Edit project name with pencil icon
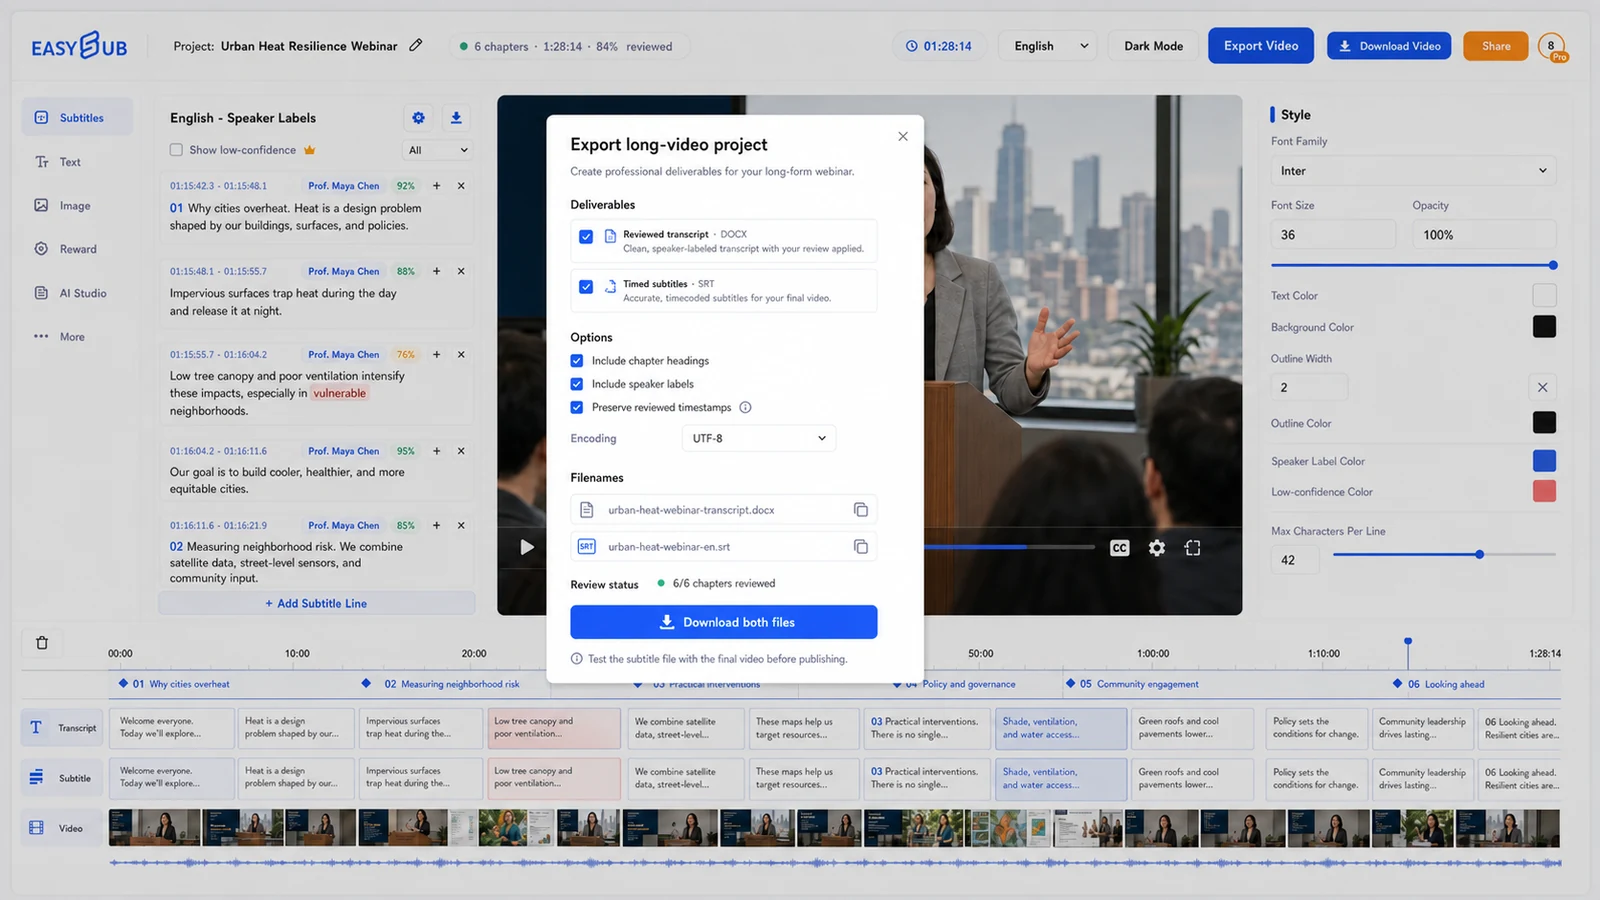 [x=416, y=45]
